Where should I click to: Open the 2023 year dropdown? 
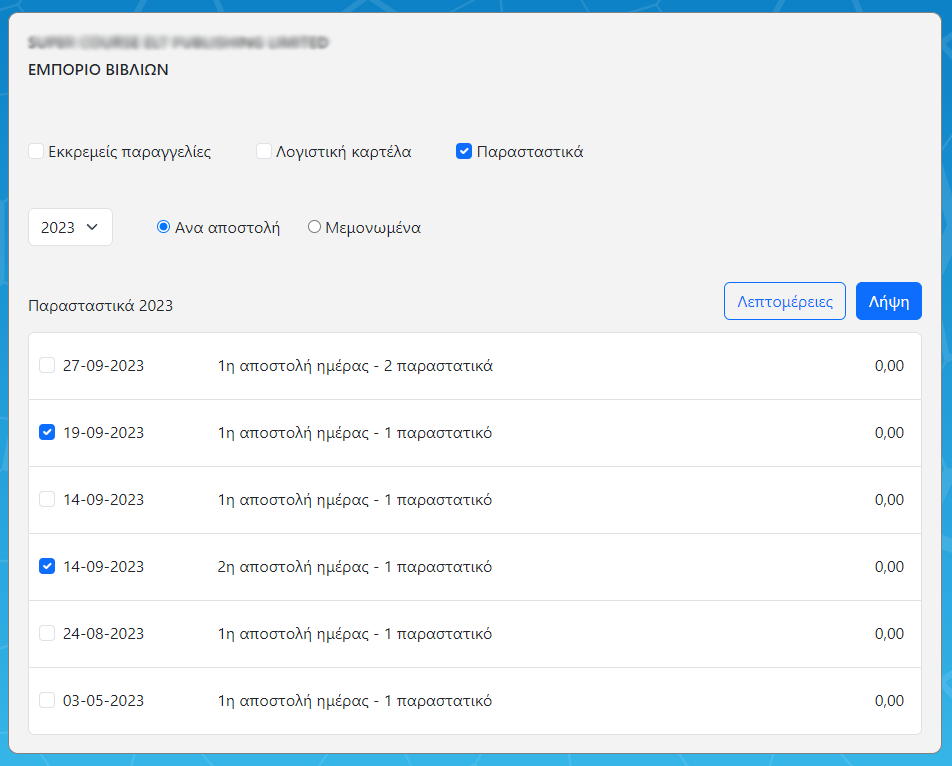tap(70, 227)
